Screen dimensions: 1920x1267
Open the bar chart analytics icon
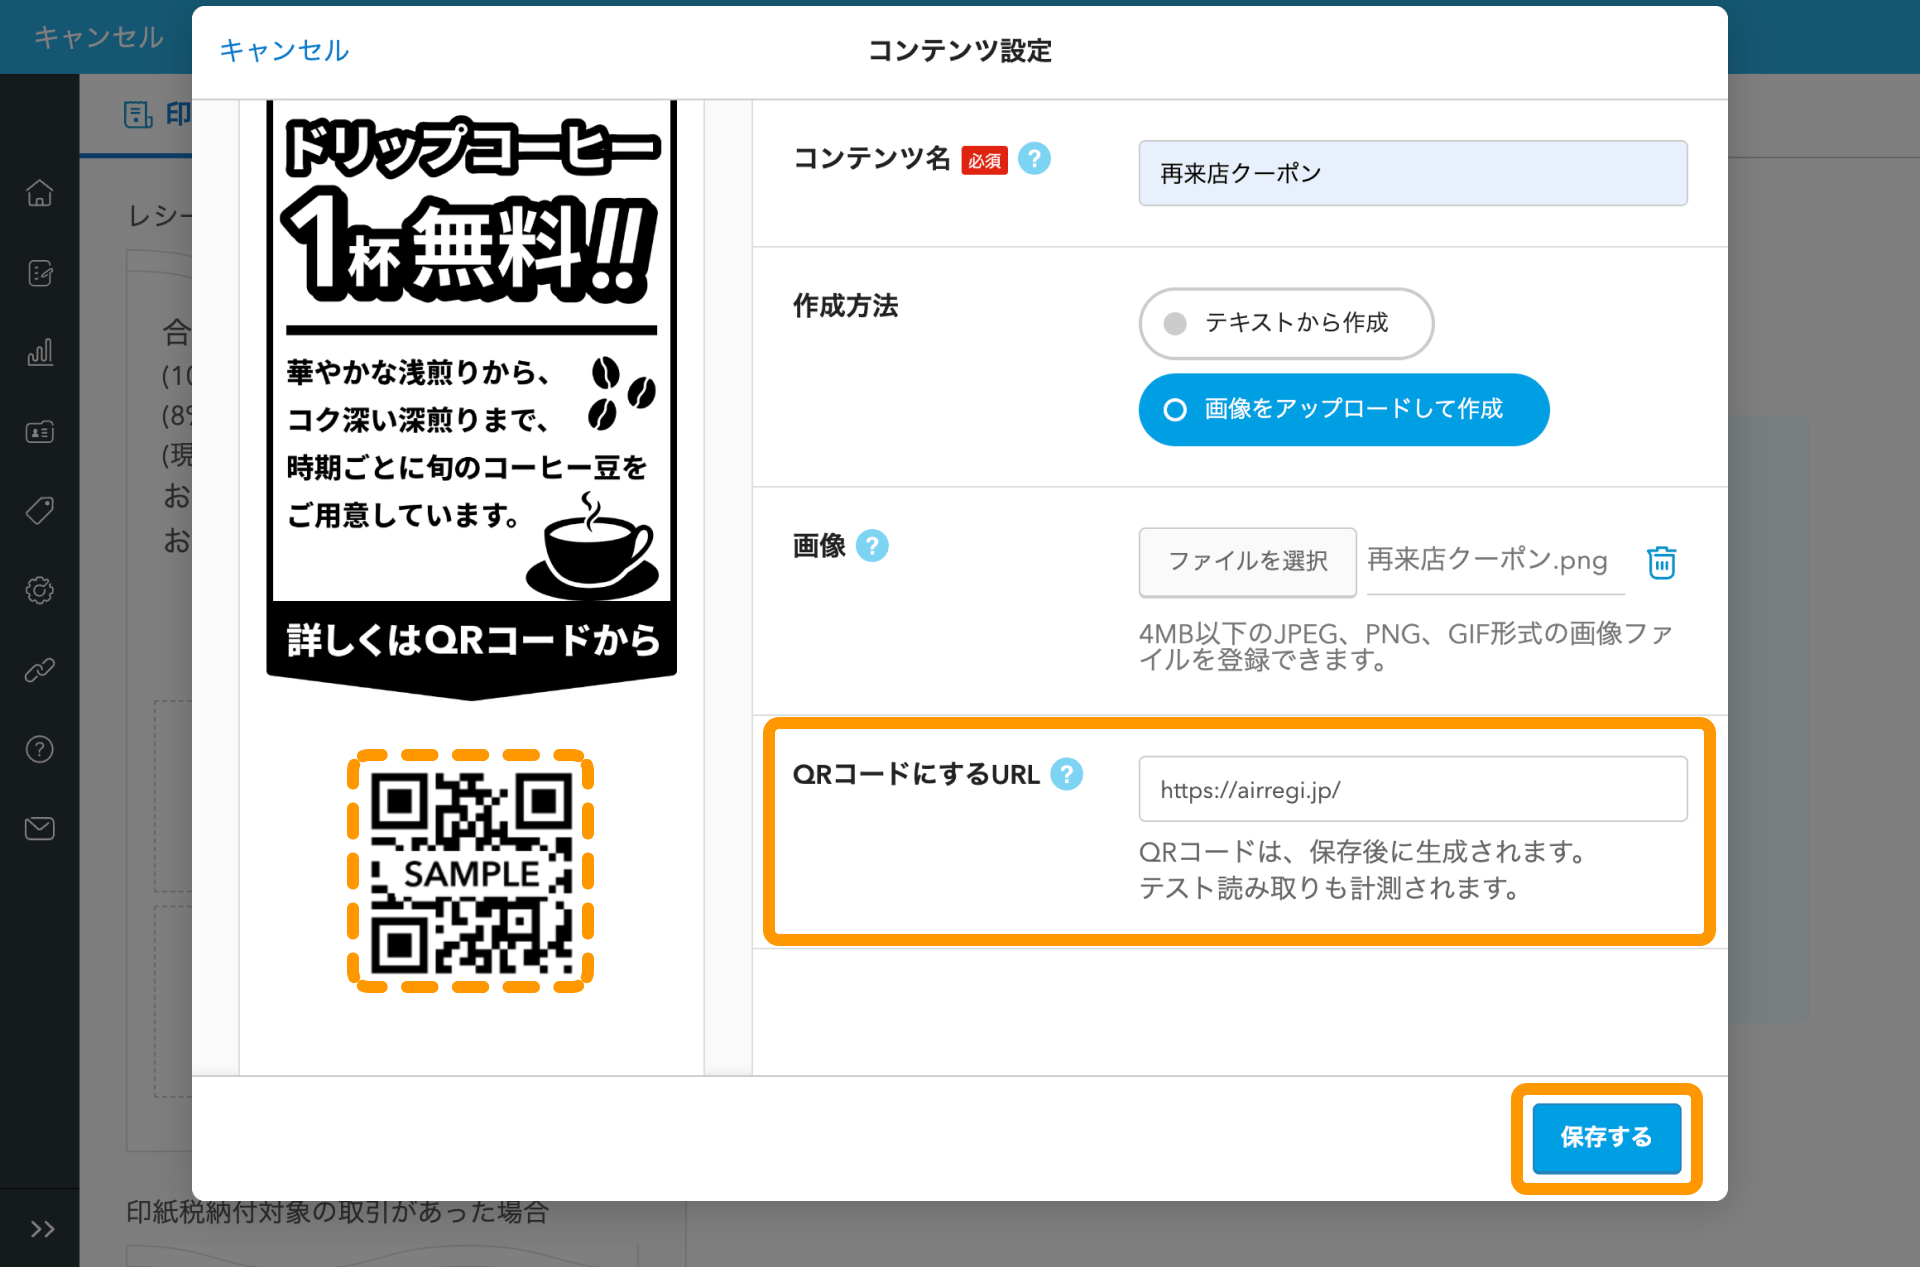pos(40,352)
